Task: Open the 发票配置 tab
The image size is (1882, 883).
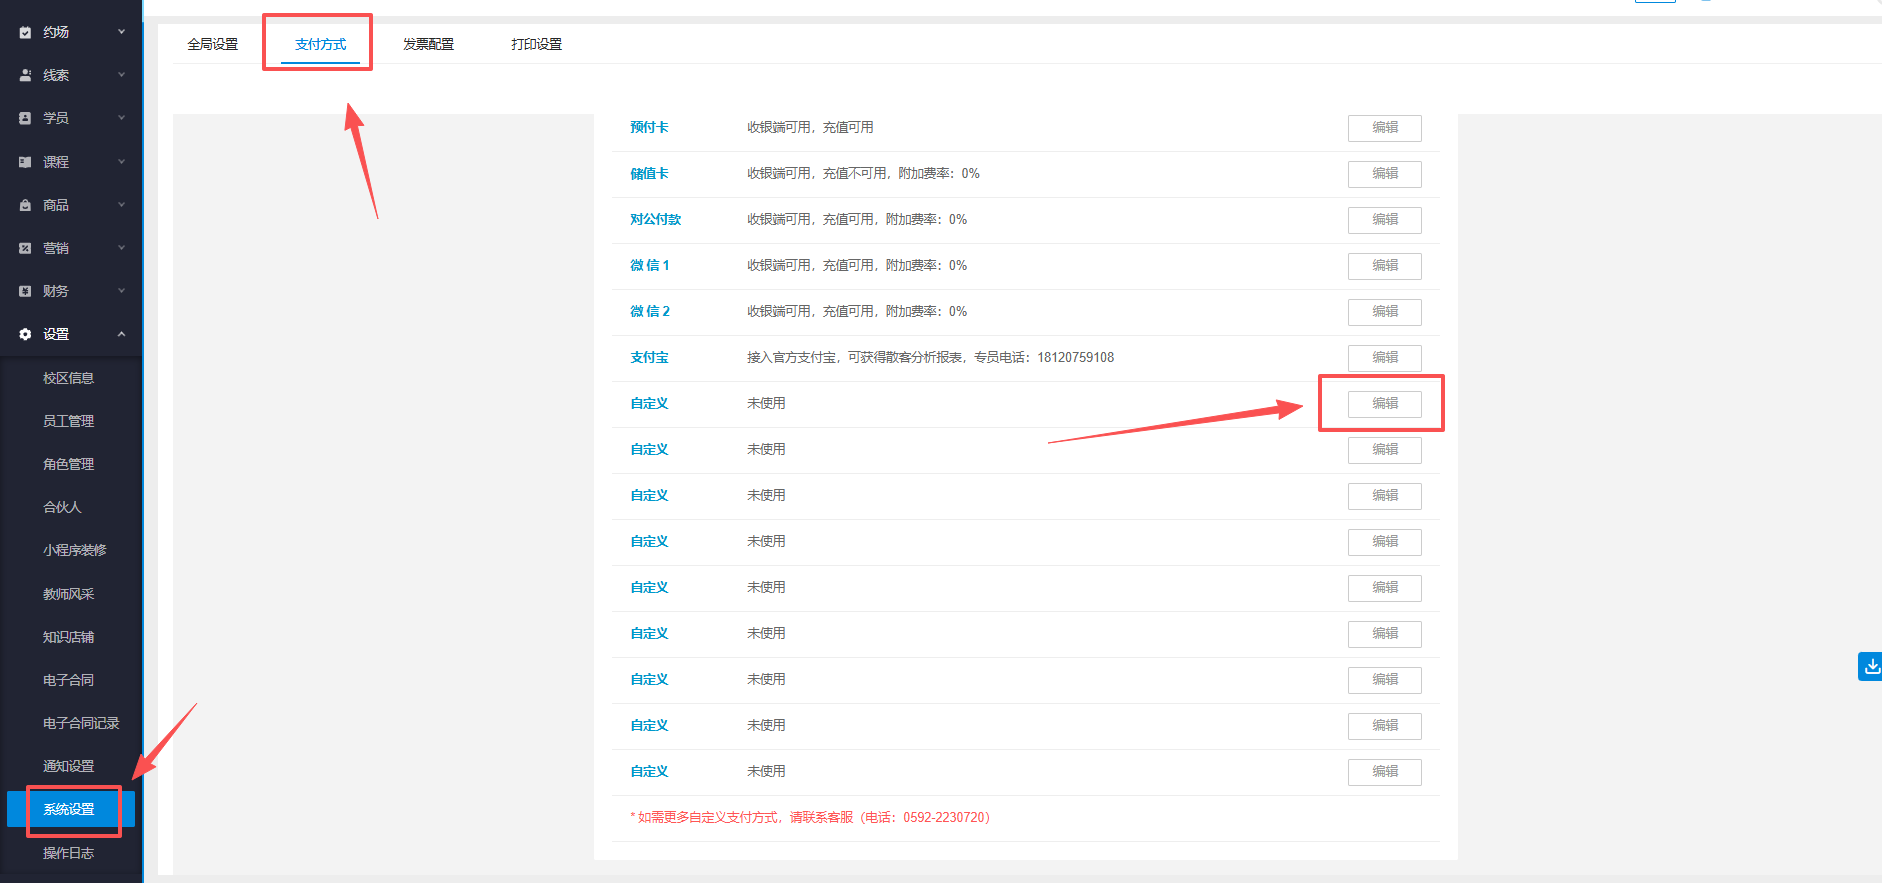Action: tap(428, 44)
